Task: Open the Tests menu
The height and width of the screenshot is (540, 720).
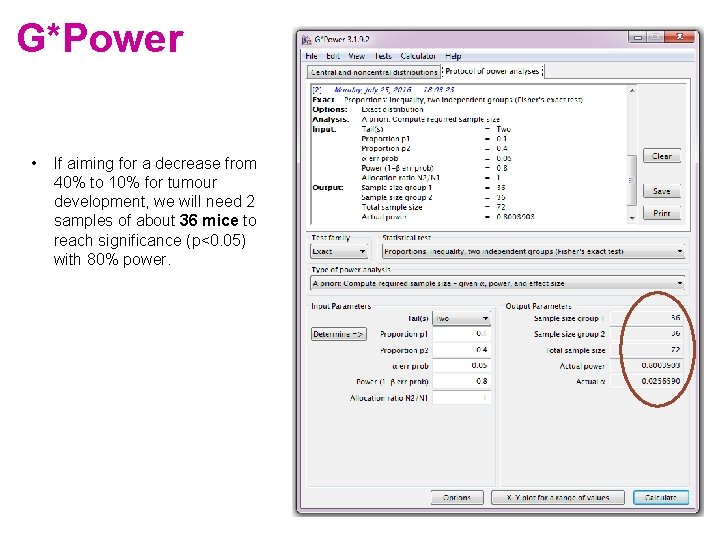Action: [x=383, y=56]
